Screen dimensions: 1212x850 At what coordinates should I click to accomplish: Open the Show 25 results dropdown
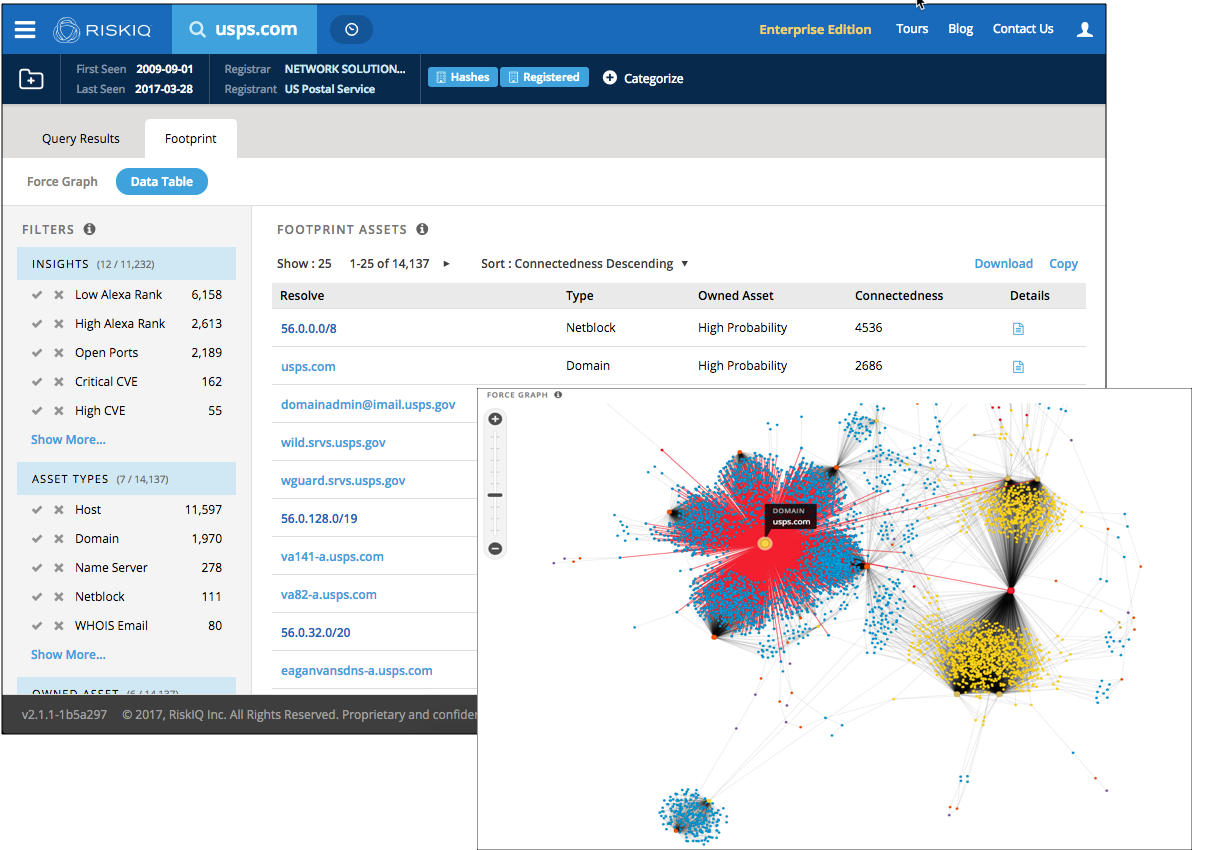[304, 264]
